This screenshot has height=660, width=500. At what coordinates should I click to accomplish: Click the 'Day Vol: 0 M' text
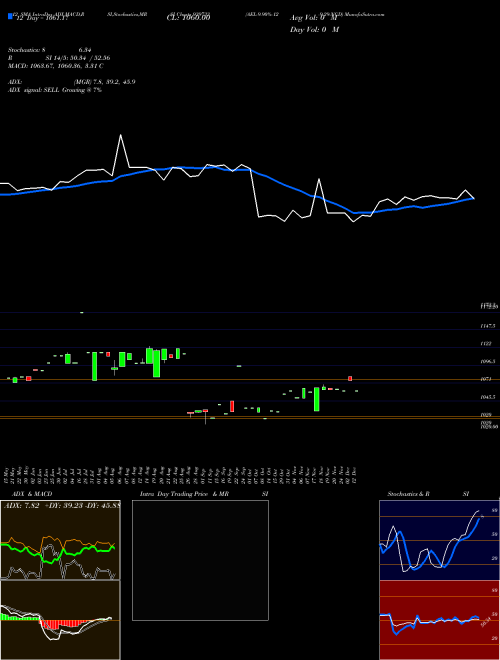314,29
